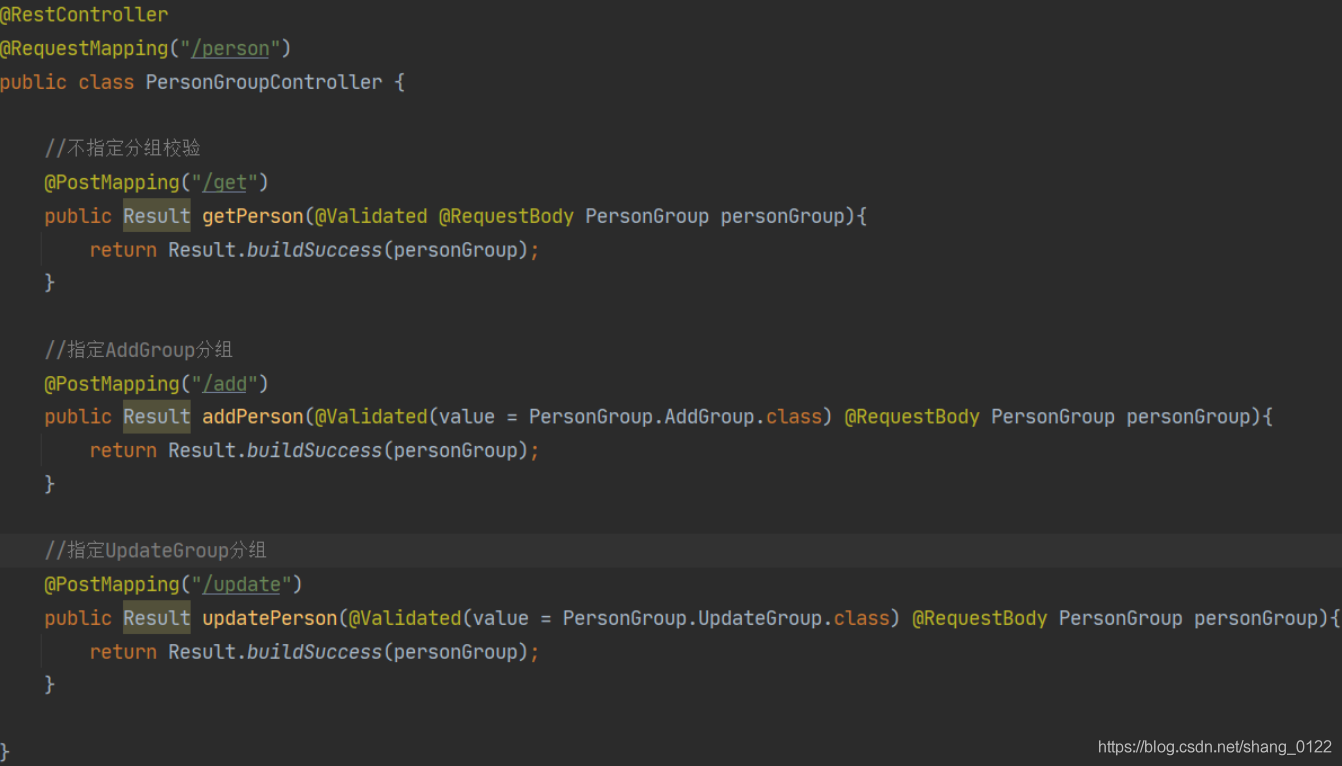Click PersonGroup.UpdateGroup.class value argument
The image size is (1342, 766).
[726, 618]
